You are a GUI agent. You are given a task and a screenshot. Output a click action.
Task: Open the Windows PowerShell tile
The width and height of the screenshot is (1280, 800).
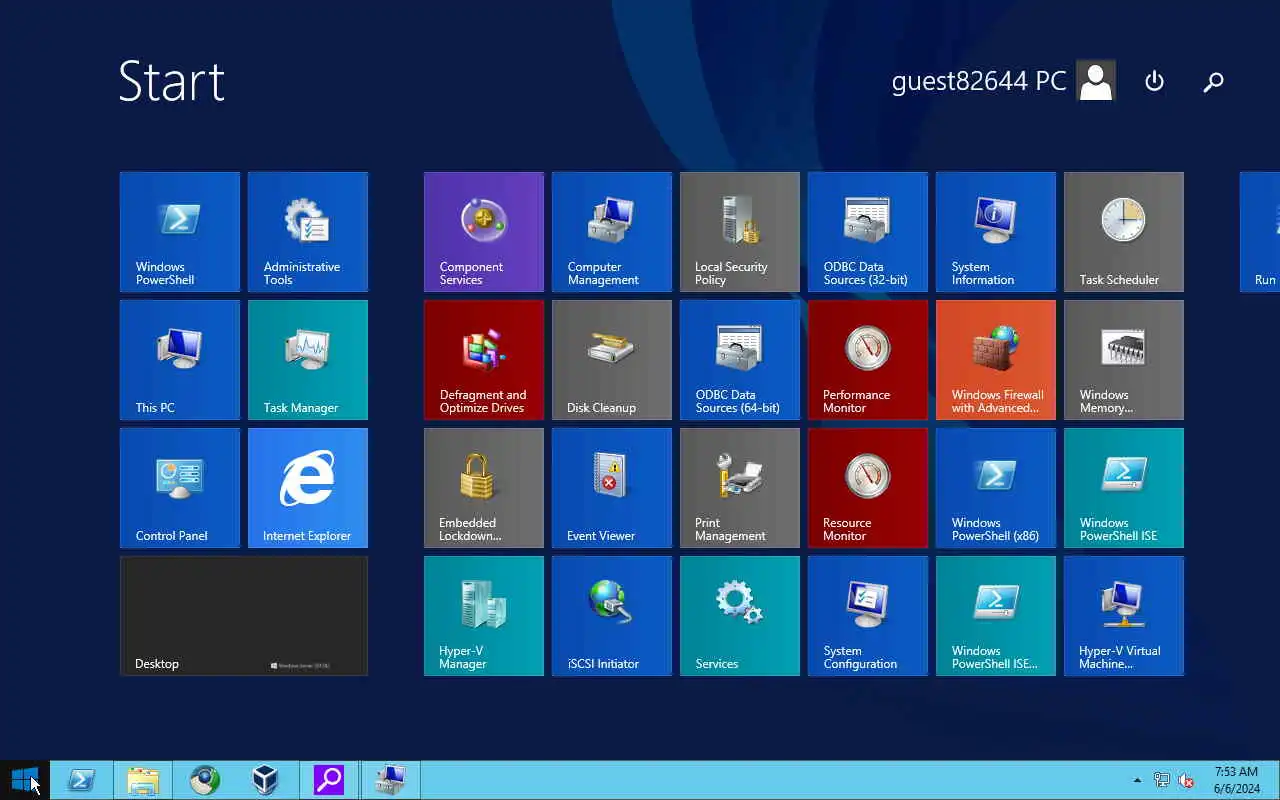coord(180,232)
